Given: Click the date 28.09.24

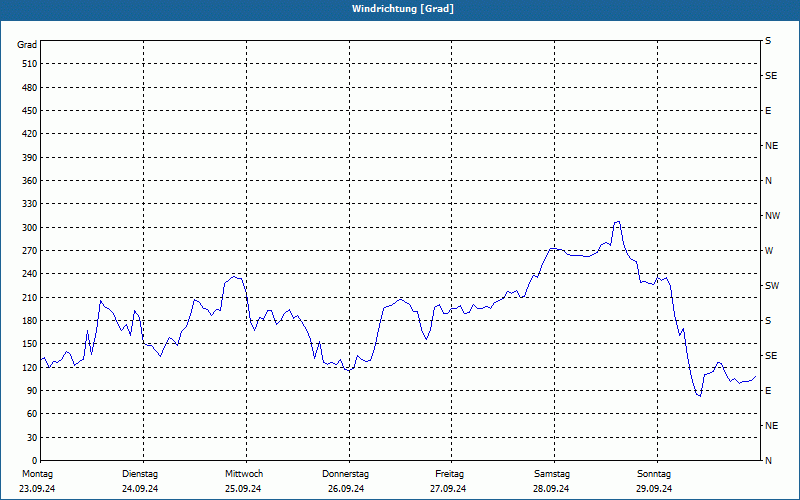Looking at the screenshot, I should pos(551,489).
